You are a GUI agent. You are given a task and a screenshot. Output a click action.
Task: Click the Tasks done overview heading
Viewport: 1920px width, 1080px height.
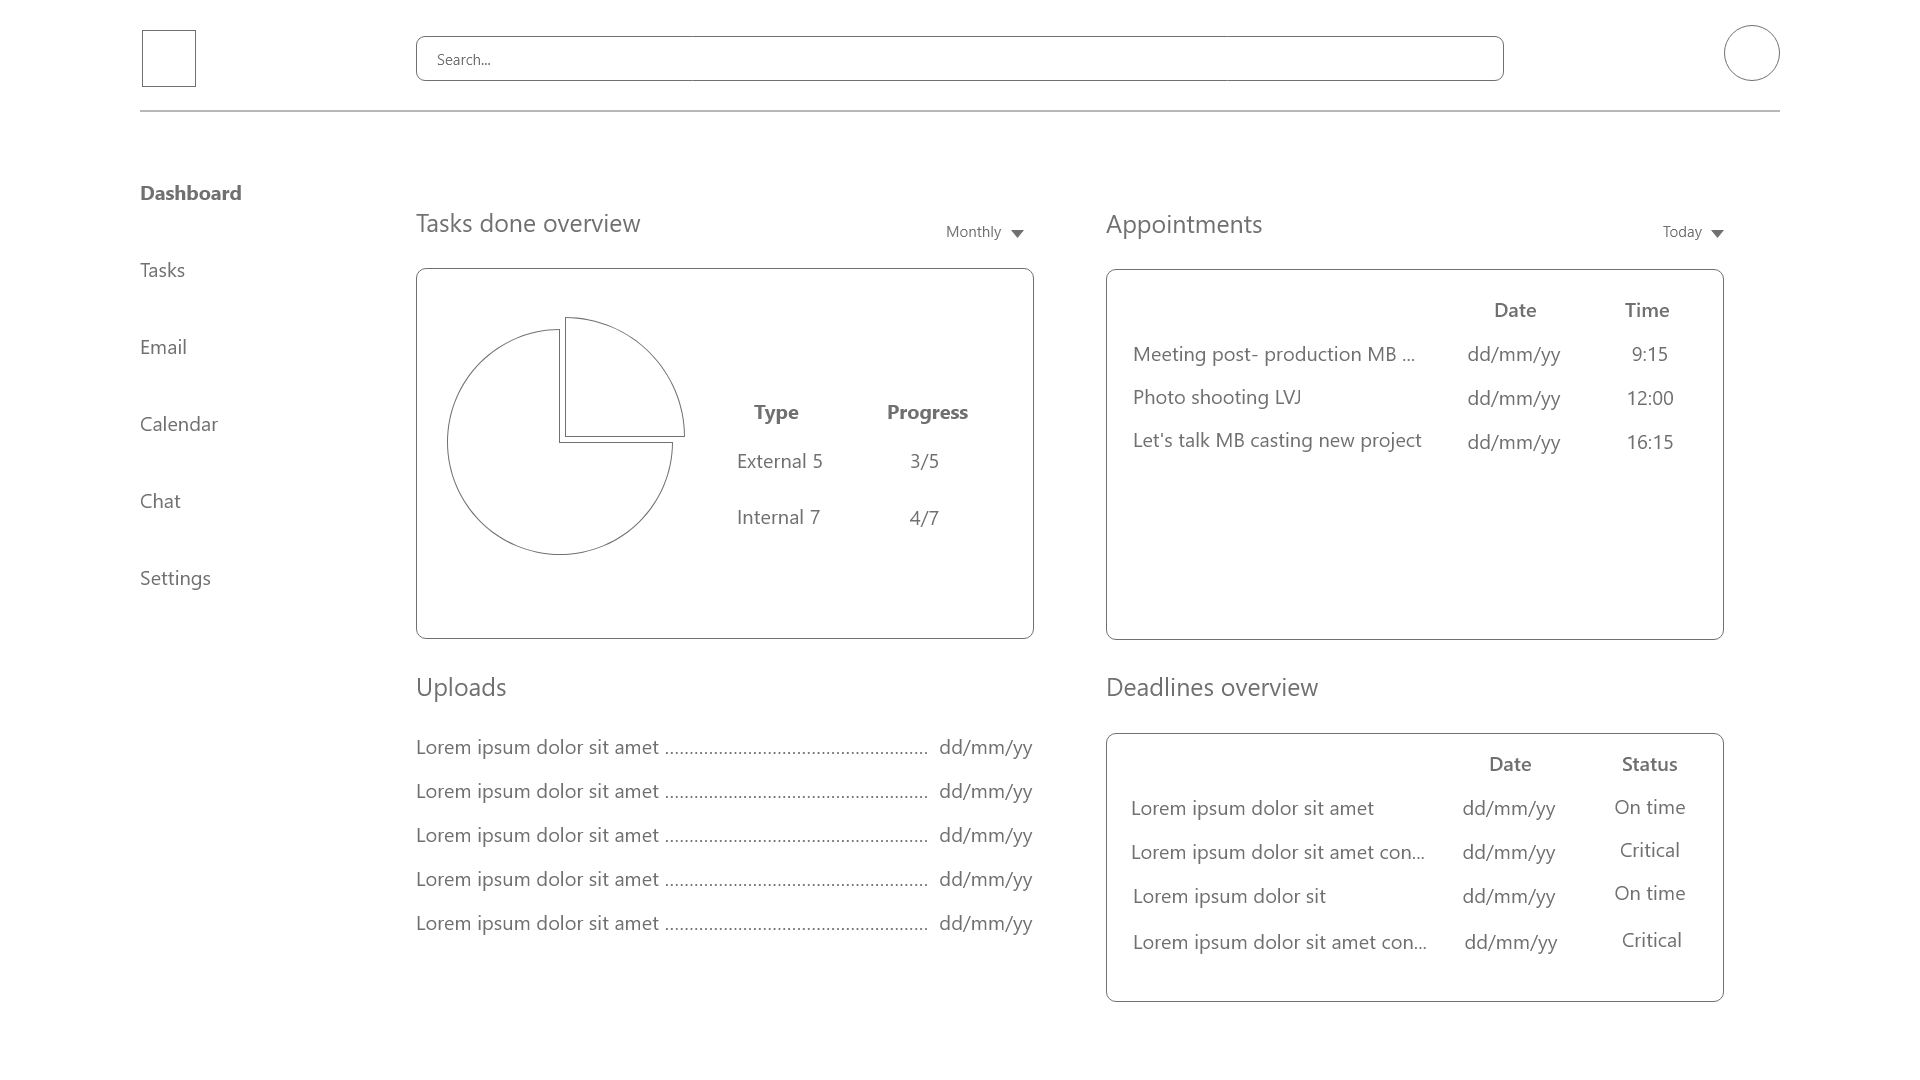click(x=528, y=223)
